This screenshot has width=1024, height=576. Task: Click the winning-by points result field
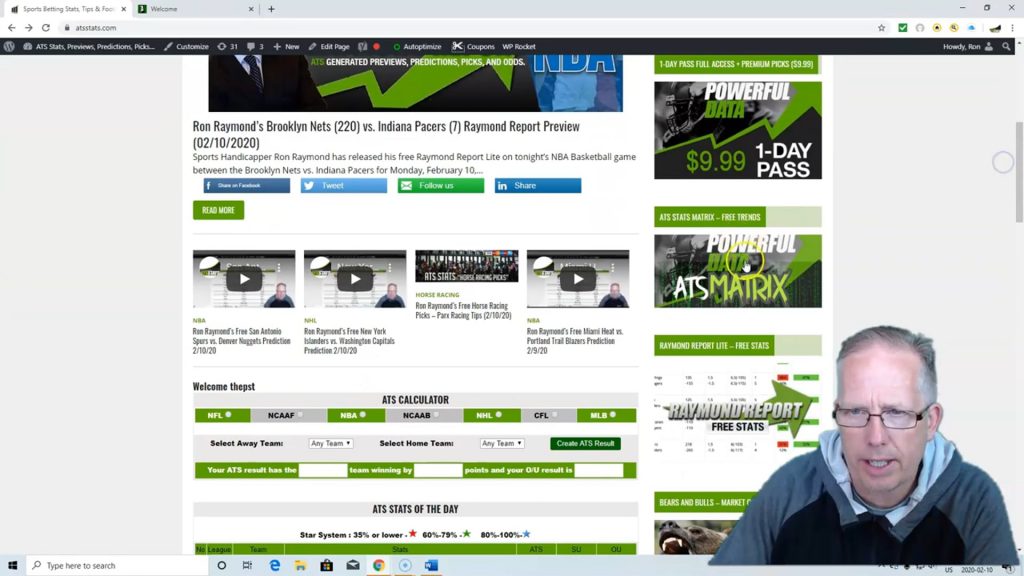point(438,470)
